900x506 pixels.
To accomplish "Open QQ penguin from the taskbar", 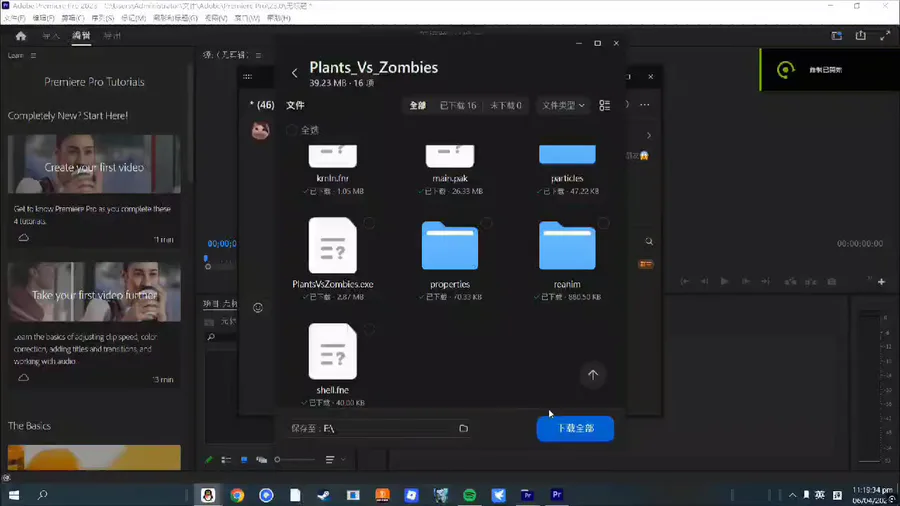I will coord(208,495).
